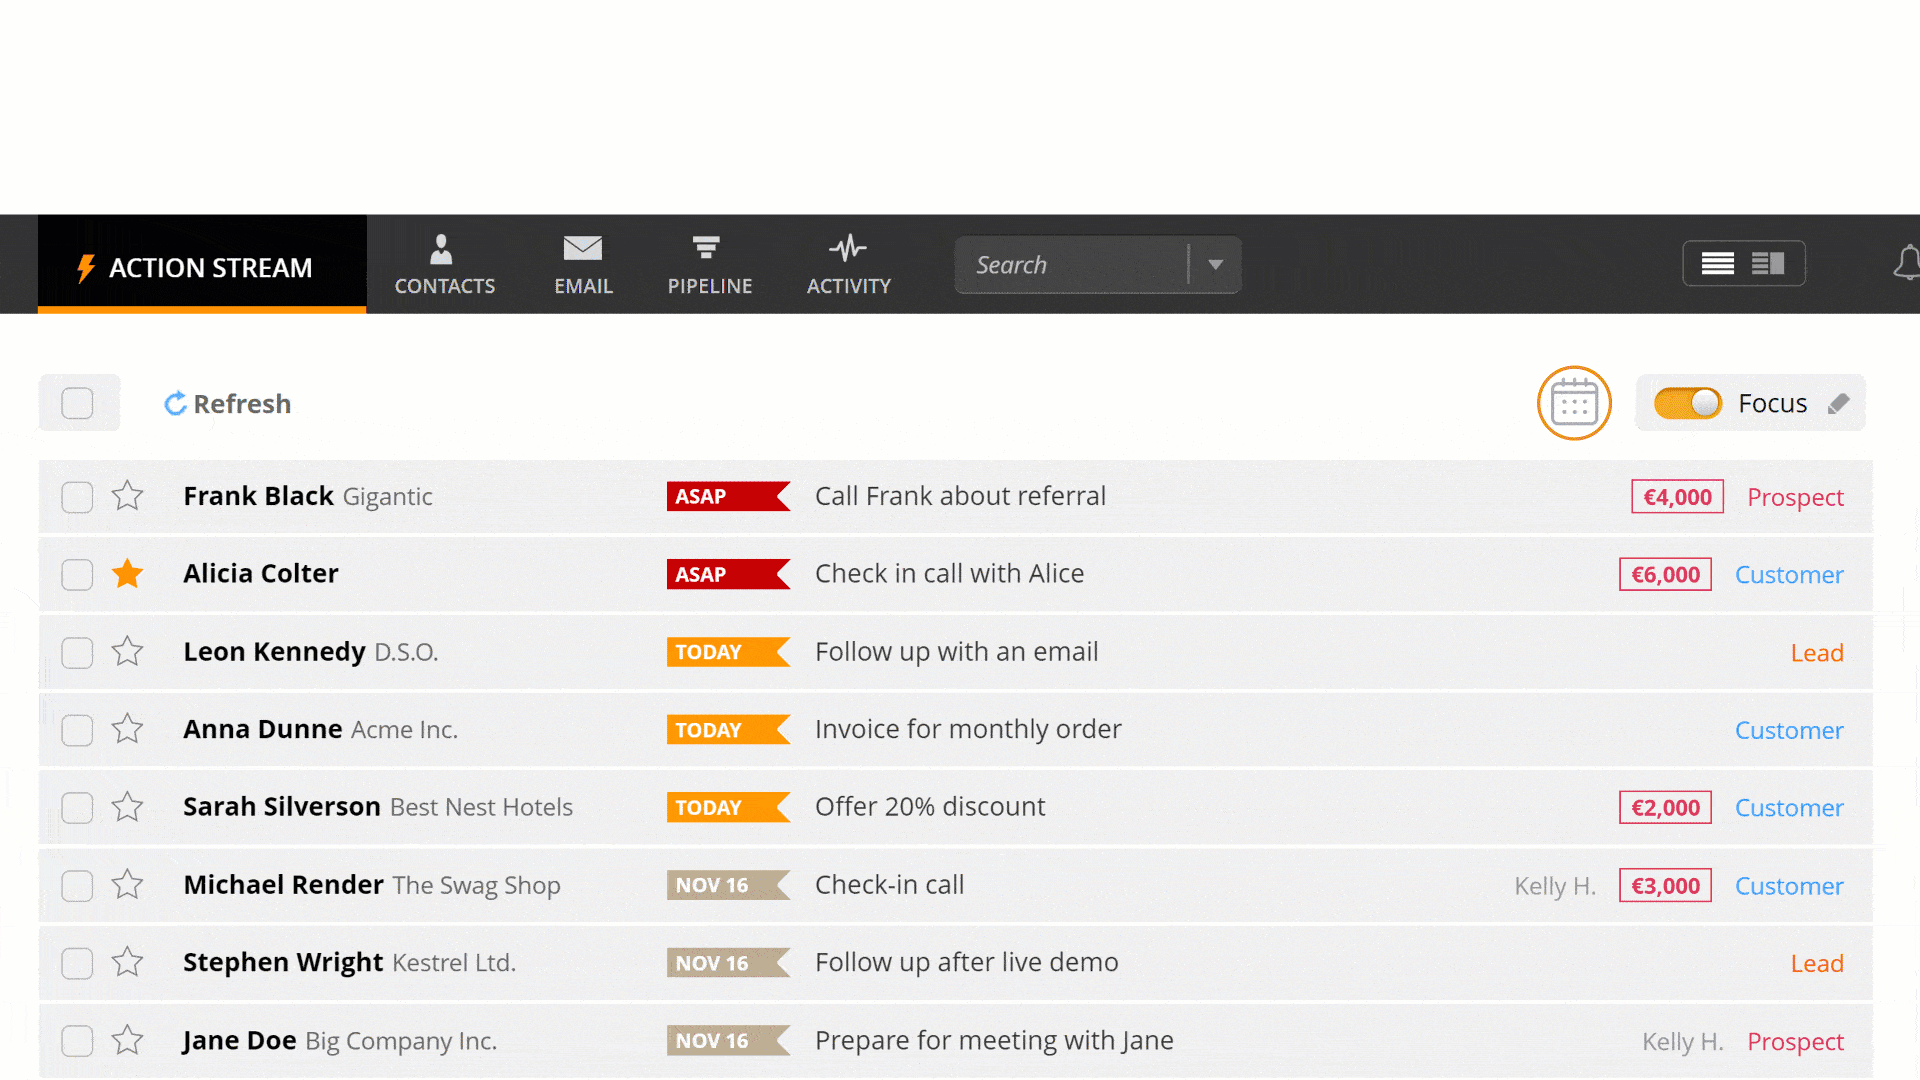Screen dimensions: 1920x1080
Task: Click Kelly H. on Michael Render row
Action: tap(1555, 886)
